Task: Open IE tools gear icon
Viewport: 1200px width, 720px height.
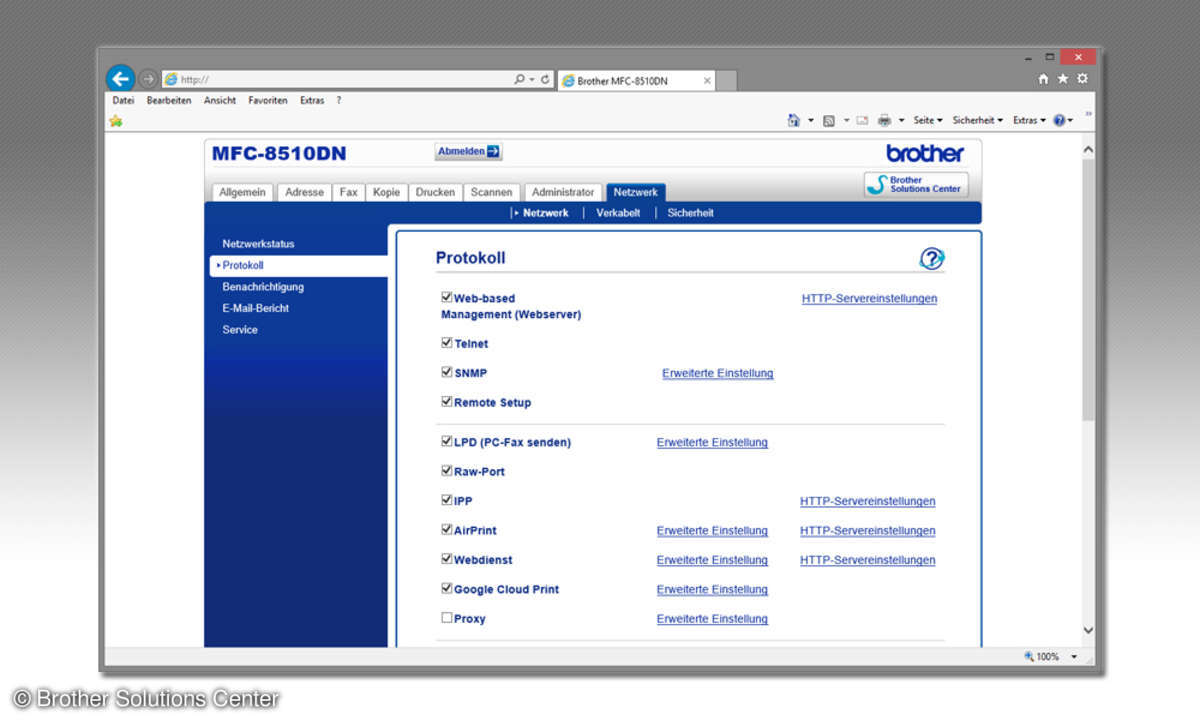Action: click(x=1082, y=79)
